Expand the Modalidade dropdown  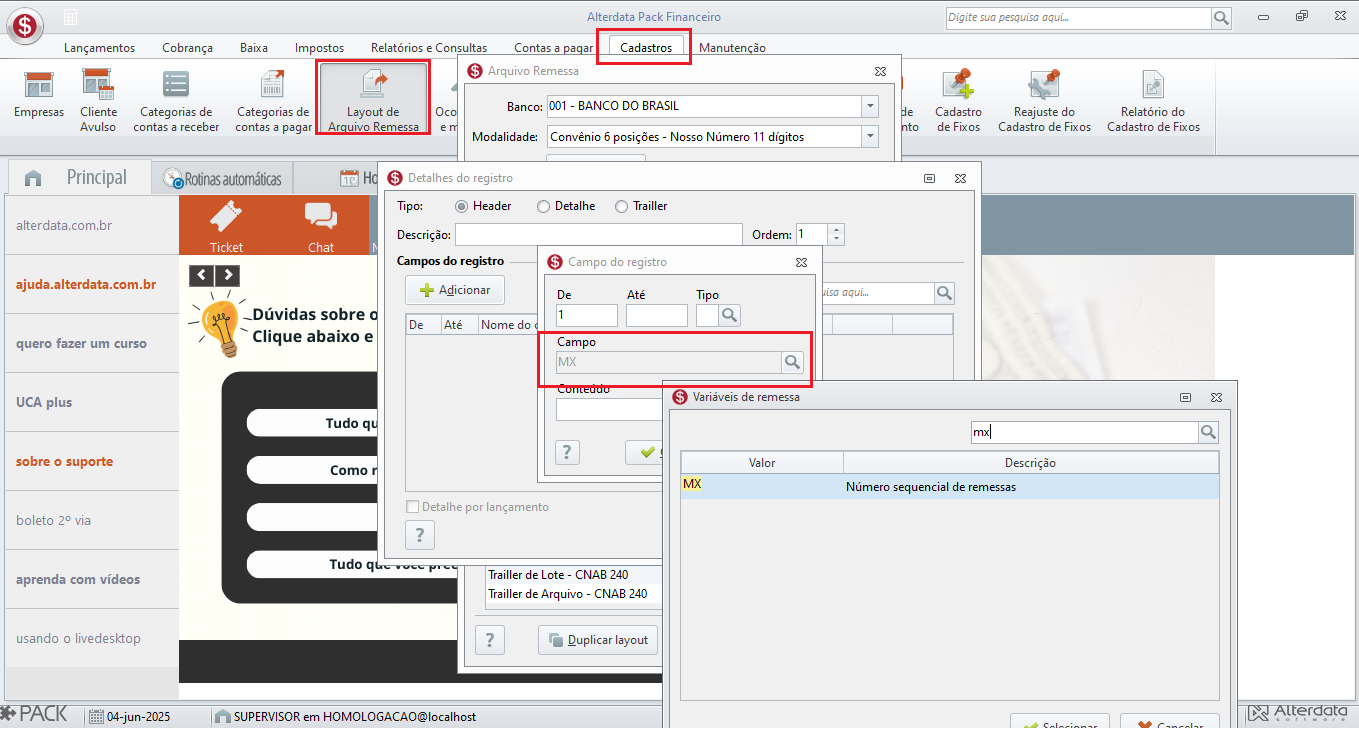point(870,136)
